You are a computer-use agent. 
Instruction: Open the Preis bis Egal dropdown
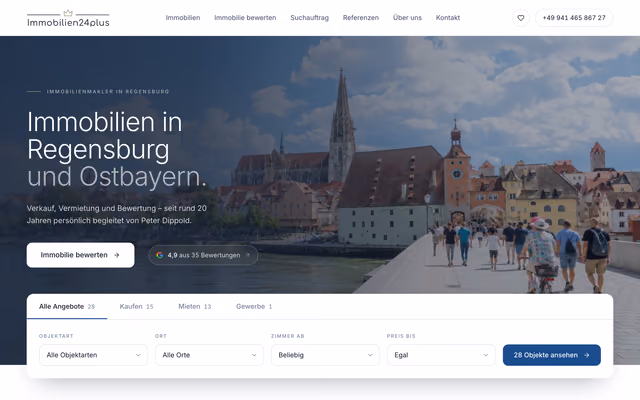point(441,355)
